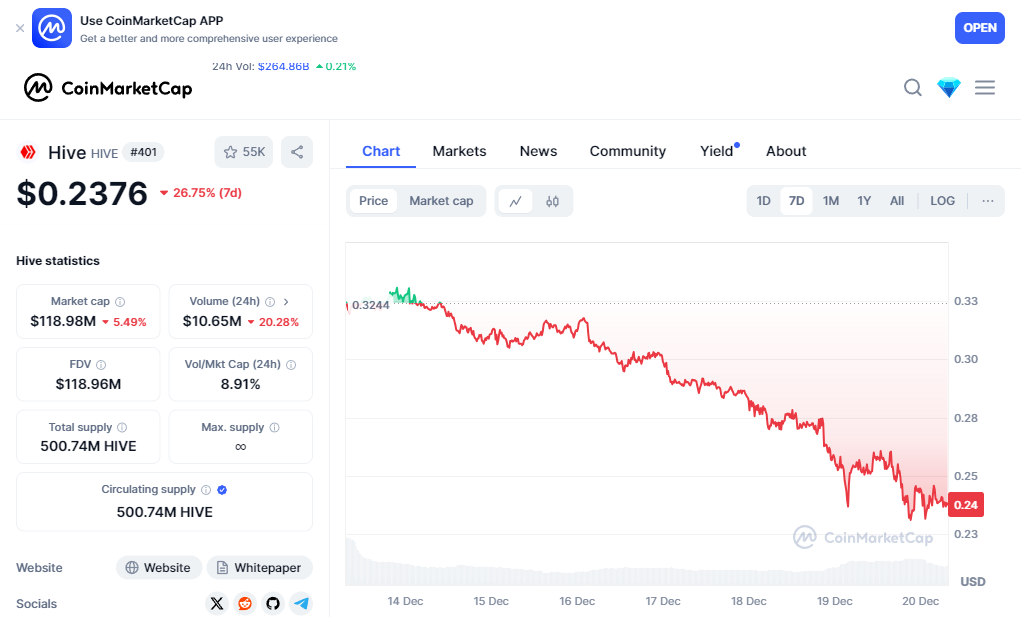Expand the Volume (24h) chevron arrow
This screenshot has height=617, width=1021.
pyautogui.click(x=286, y=301)
